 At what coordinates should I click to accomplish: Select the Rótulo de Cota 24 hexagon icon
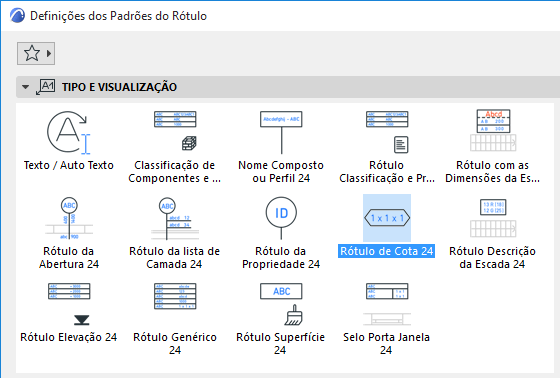pyautogui.click(x=387, y=218)
